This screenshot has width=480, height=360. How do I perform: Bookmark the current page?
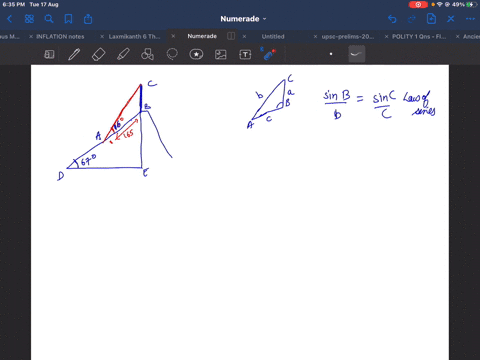(68, 19)
